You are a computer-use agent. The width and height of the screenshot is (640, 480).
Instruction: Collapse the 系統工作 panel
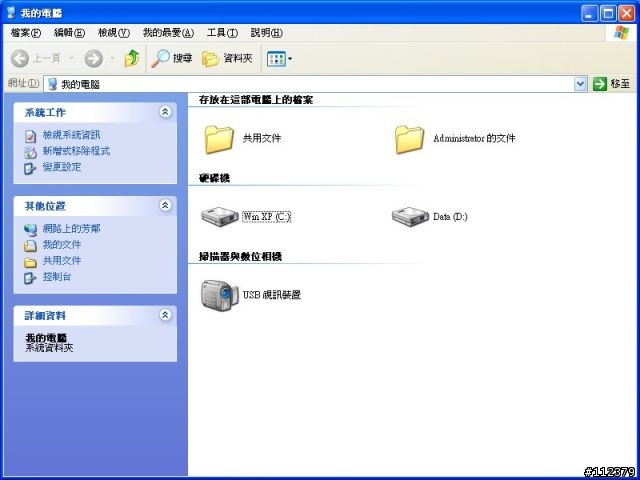tap(165, 112)
